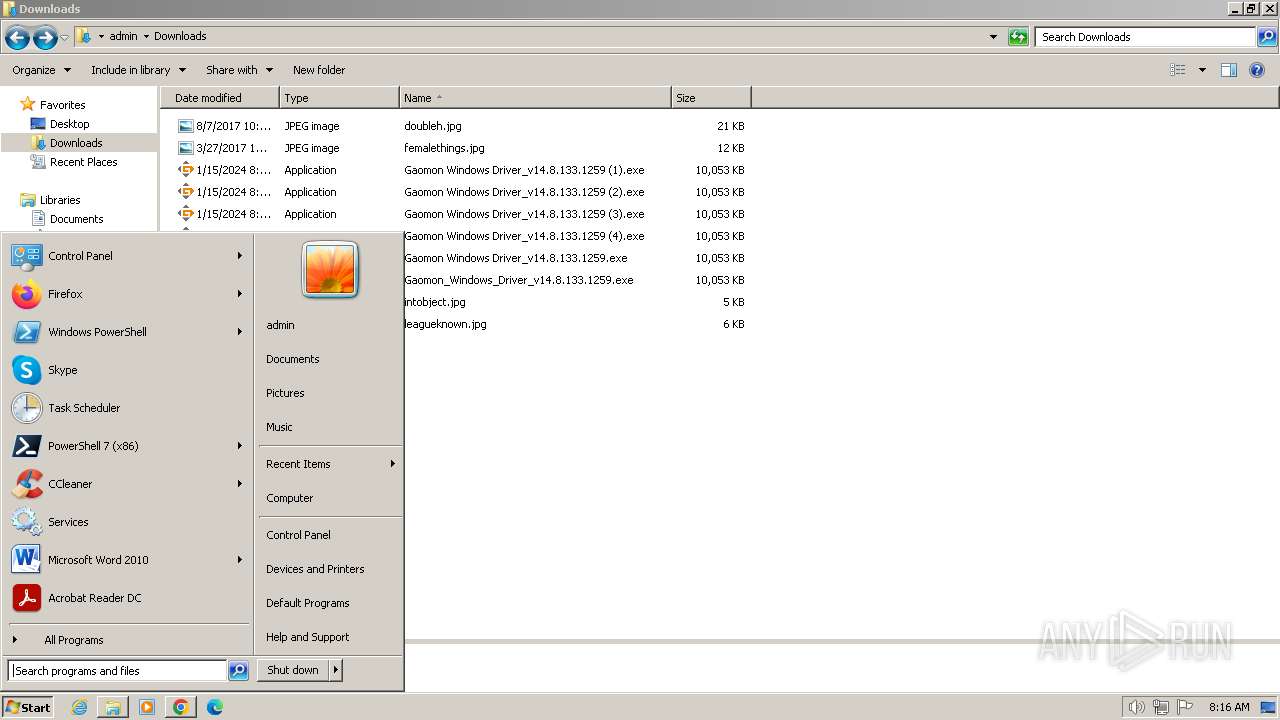Click the Start button
The image size is (1280, 720).
[x=28, y=707]
